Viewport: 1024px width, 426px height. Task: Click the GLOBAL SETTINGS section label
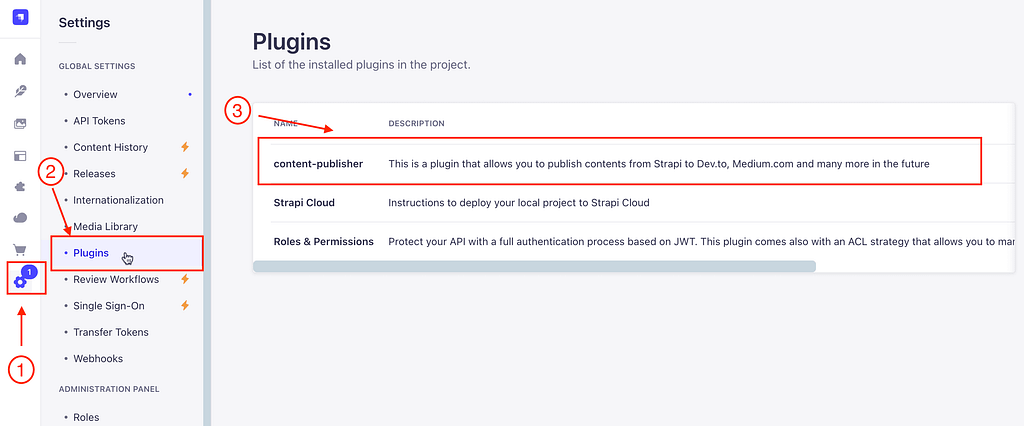point(97,66)
